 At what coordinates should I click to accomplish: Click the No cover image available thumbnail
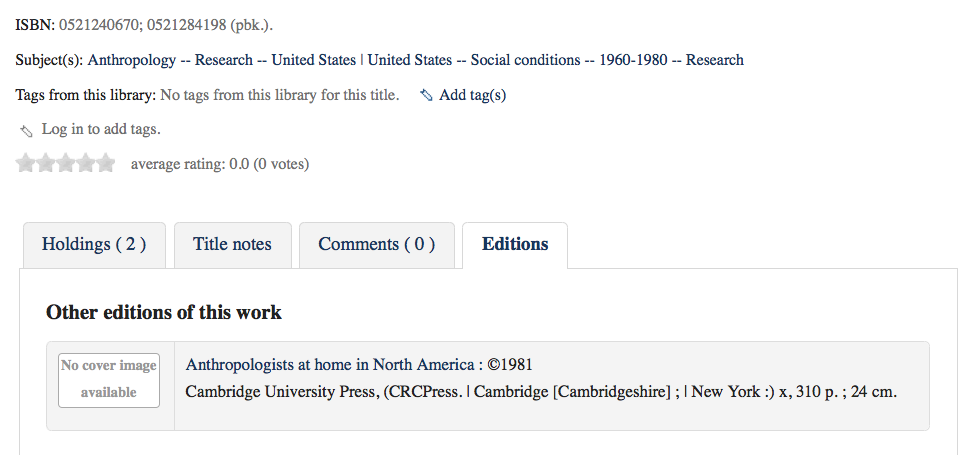click(109, 380)
